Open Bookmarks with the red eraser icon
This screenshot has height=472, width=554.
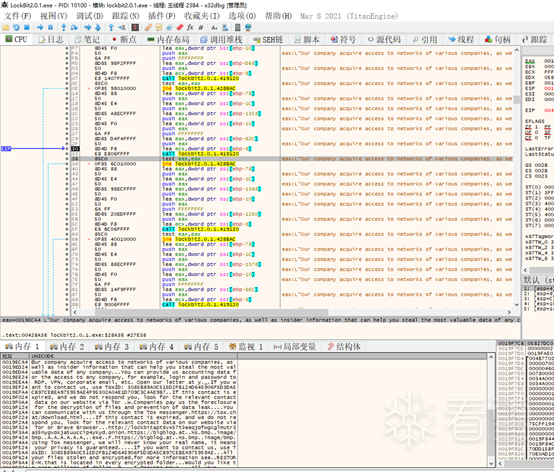click(x=180, y=27)
